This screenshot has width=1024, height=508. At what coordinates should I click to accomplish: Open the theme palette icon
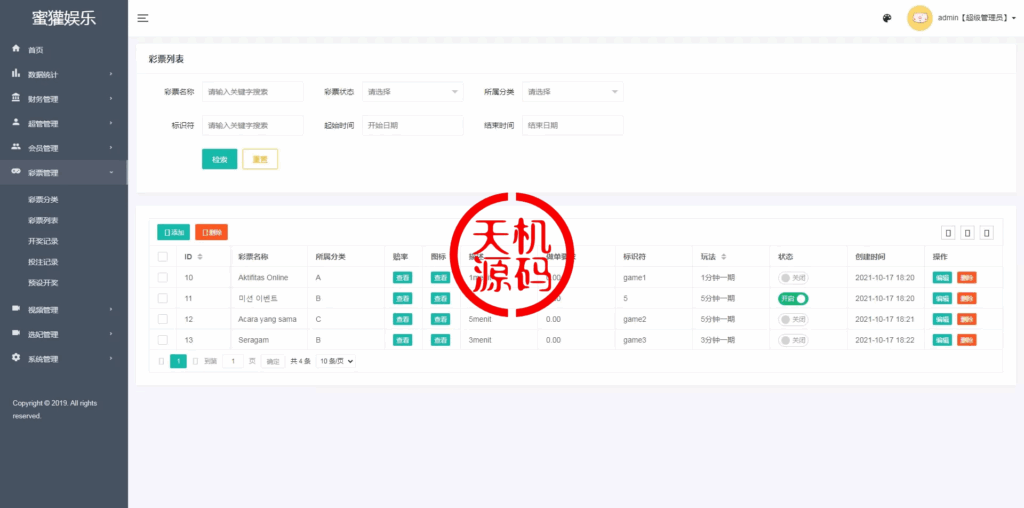point(886,18)
